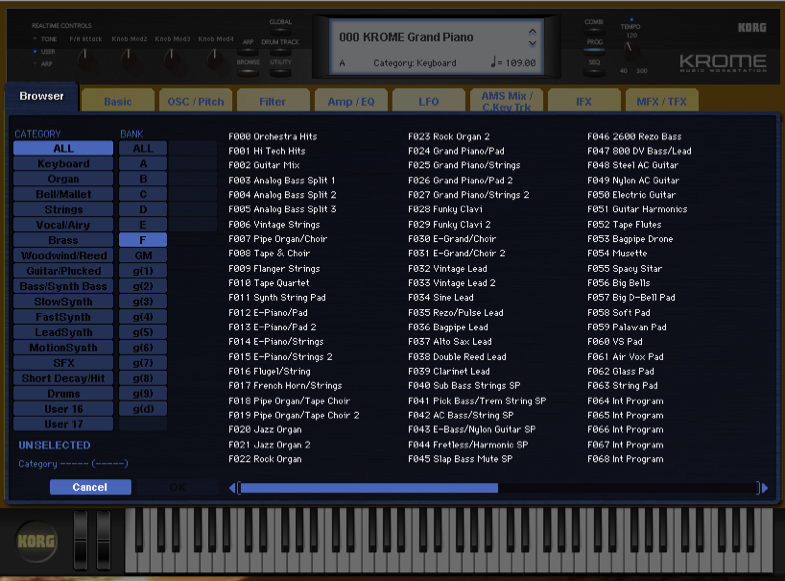The height and width of the screenshot is (581, 785).
Task: Switch to the Amp / EQ tab
Action: (x=351, y=101)
